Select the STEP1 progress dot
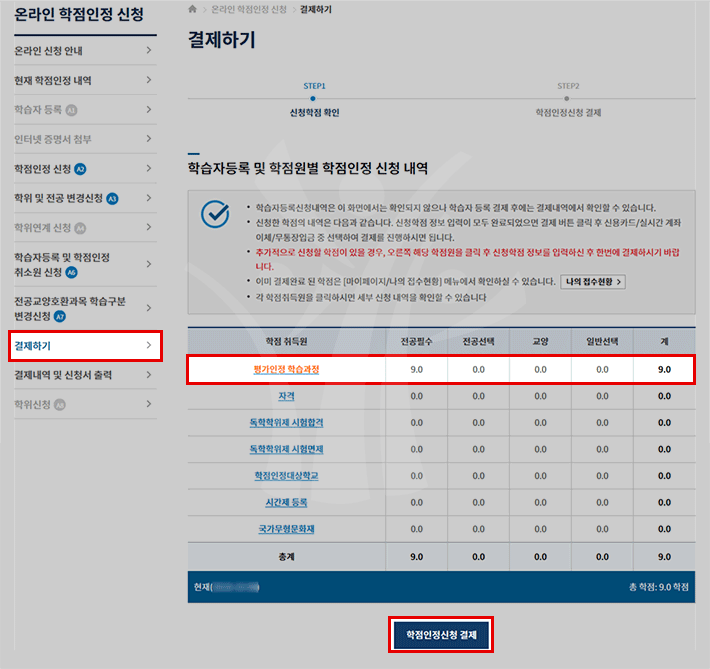Image resolution: width=710 pixels, height=669 pixels. coord(314,98)
